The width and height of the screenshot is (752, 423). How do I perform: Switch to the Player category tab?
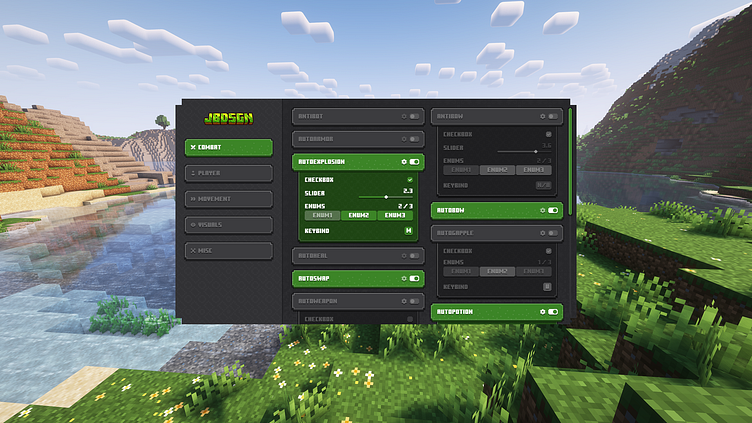[x=229, y=173]
